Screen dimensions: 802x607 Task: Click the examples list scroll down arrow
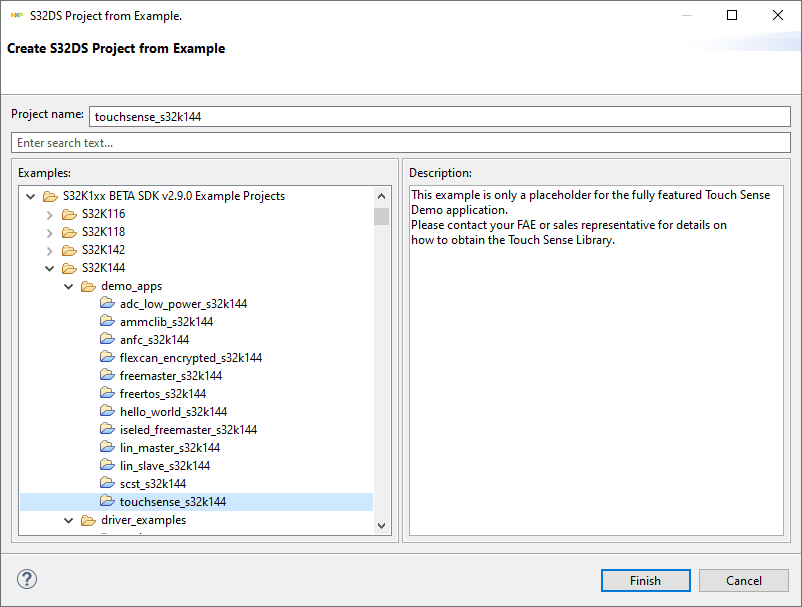click(381, 524)
